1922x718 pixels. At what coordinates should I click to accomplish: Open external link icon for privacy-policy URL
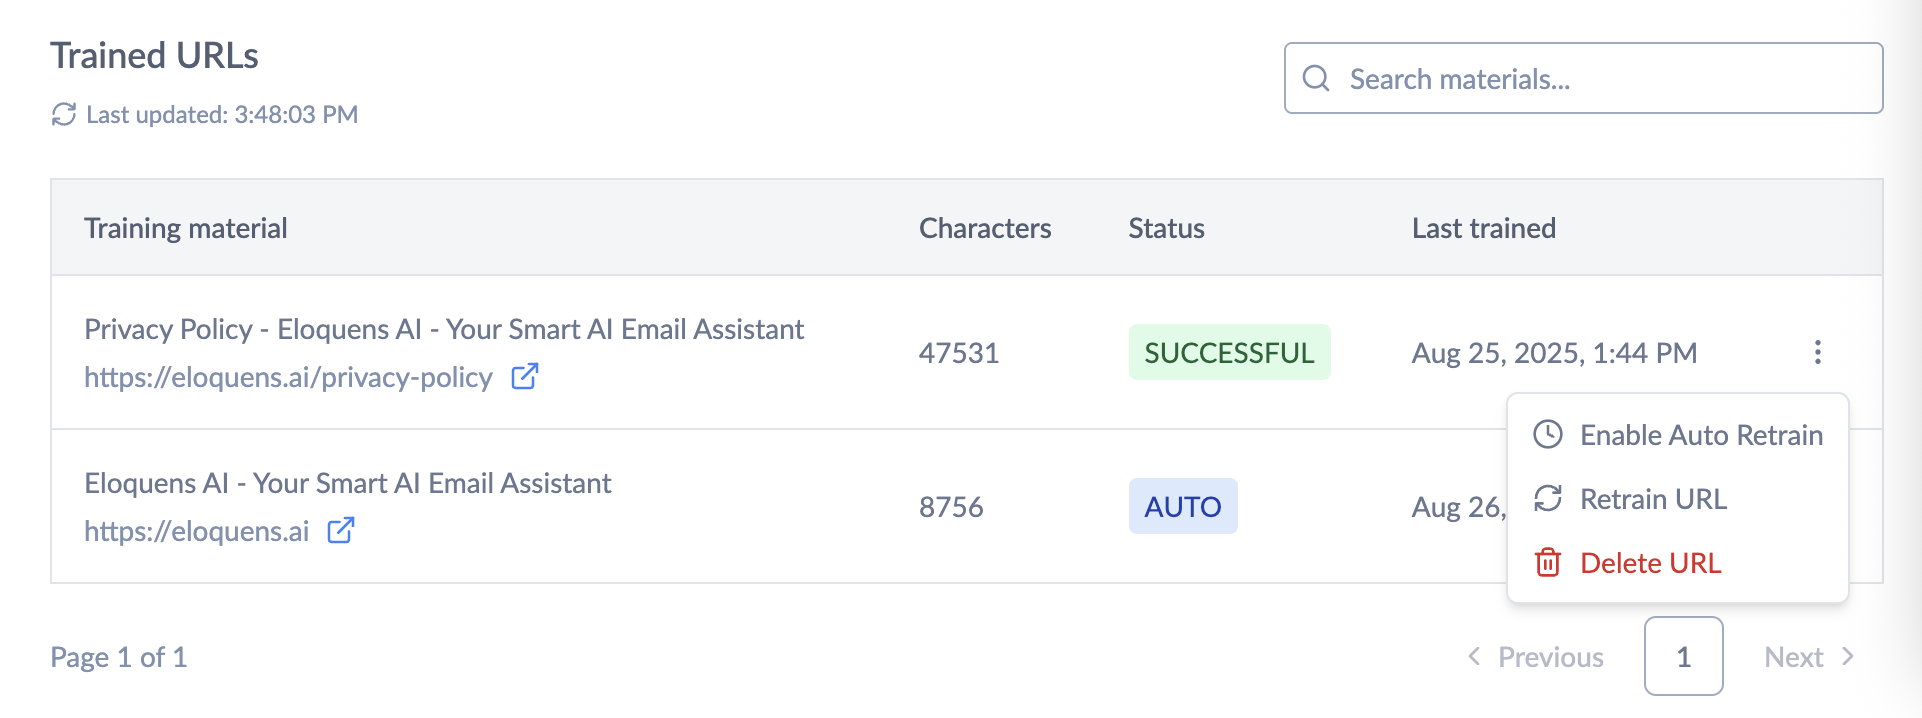click(525, 377)
